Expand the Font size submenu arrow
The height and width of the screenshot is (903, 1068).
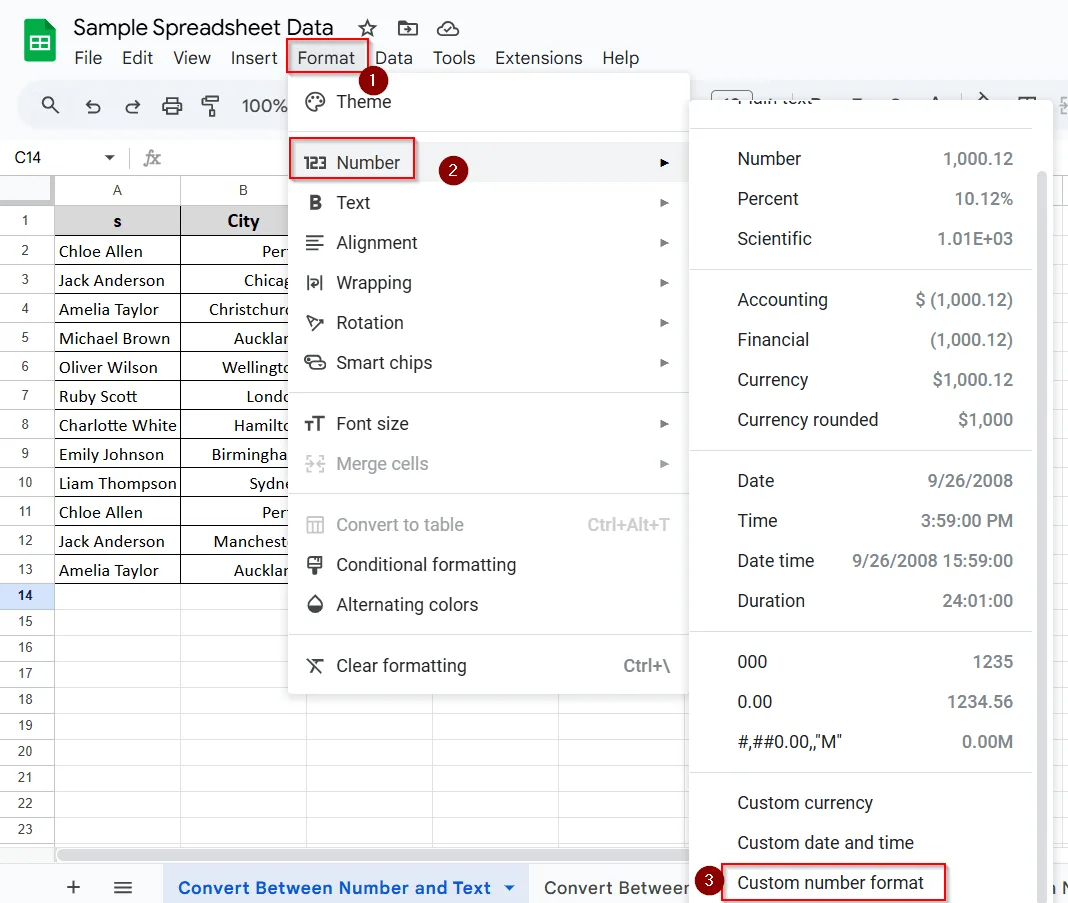[x=664, y=424]
